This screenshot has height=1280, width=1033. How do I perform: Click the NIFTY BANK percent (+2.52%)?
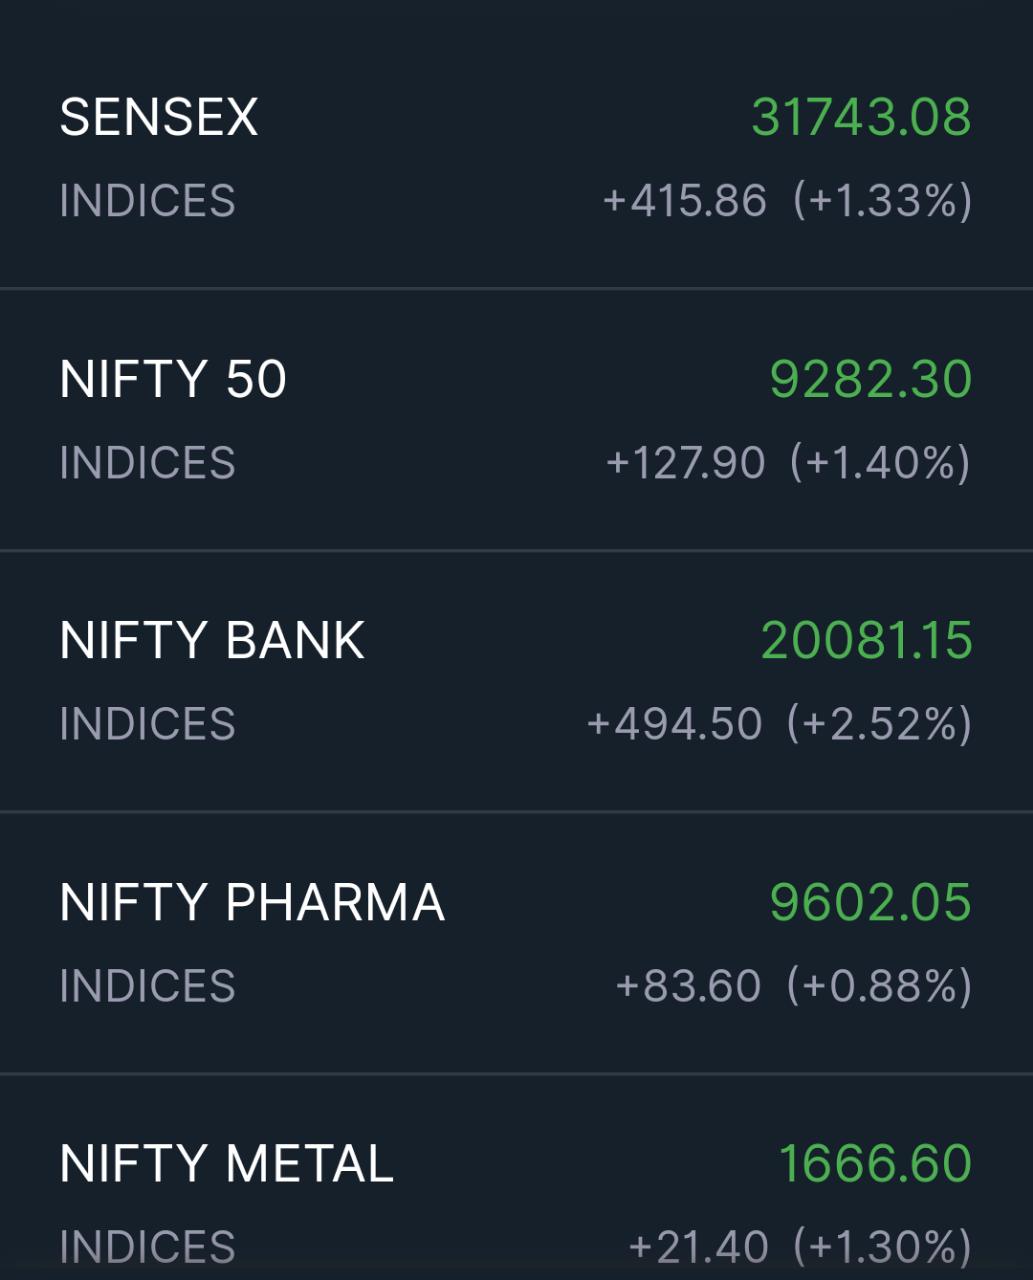879,724
